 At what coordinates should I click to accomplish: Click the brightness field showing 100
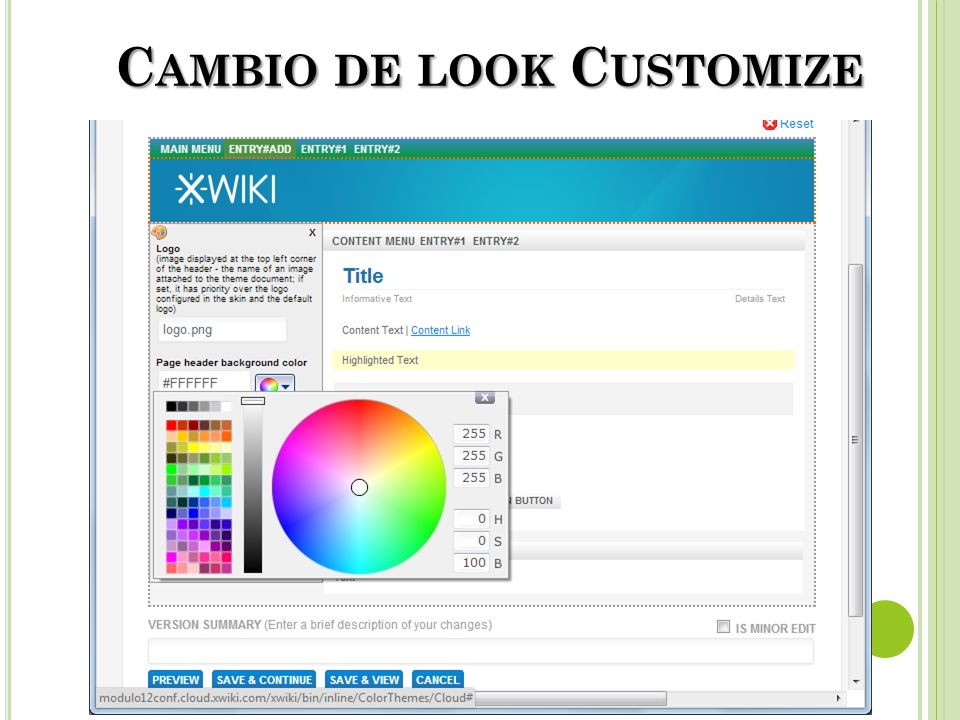pos(471,563)
